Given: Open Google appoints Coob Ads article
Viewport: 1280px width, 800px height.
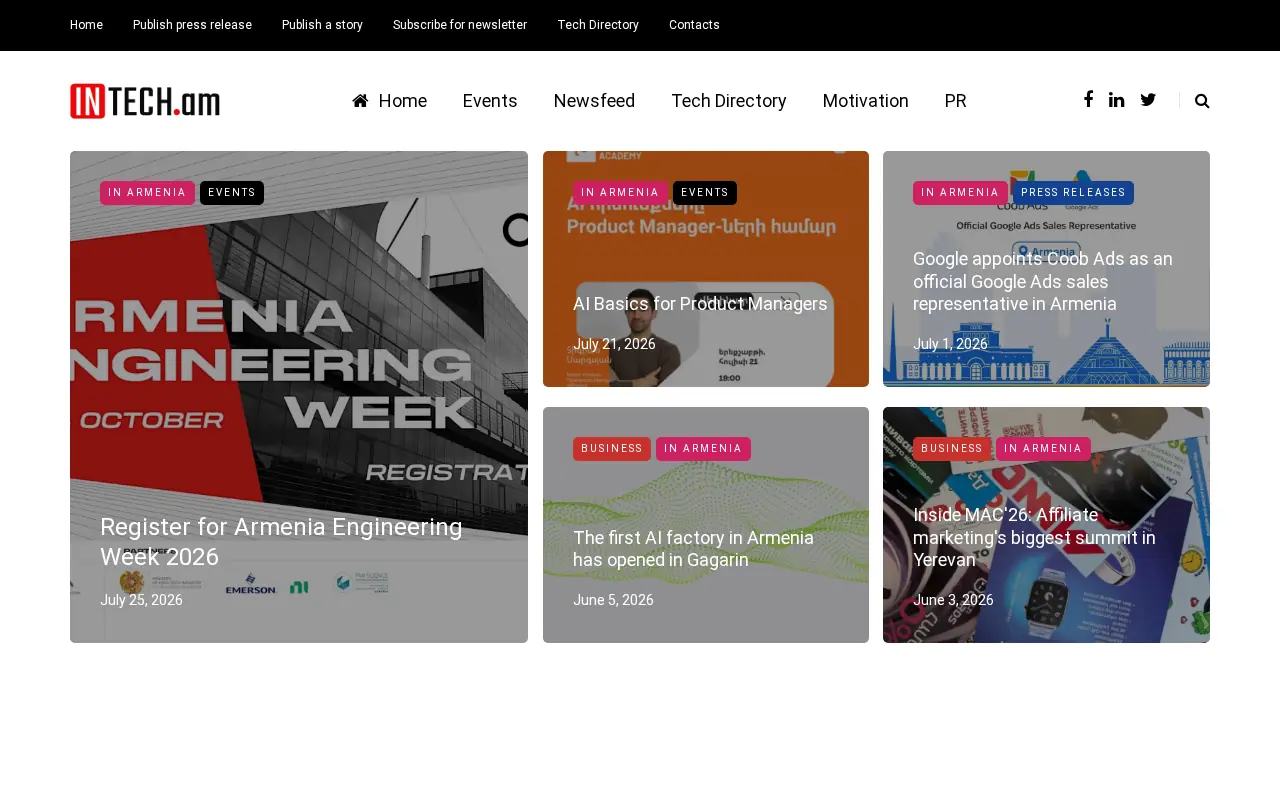Looking at the screenshot, I should pos(1043,281).
